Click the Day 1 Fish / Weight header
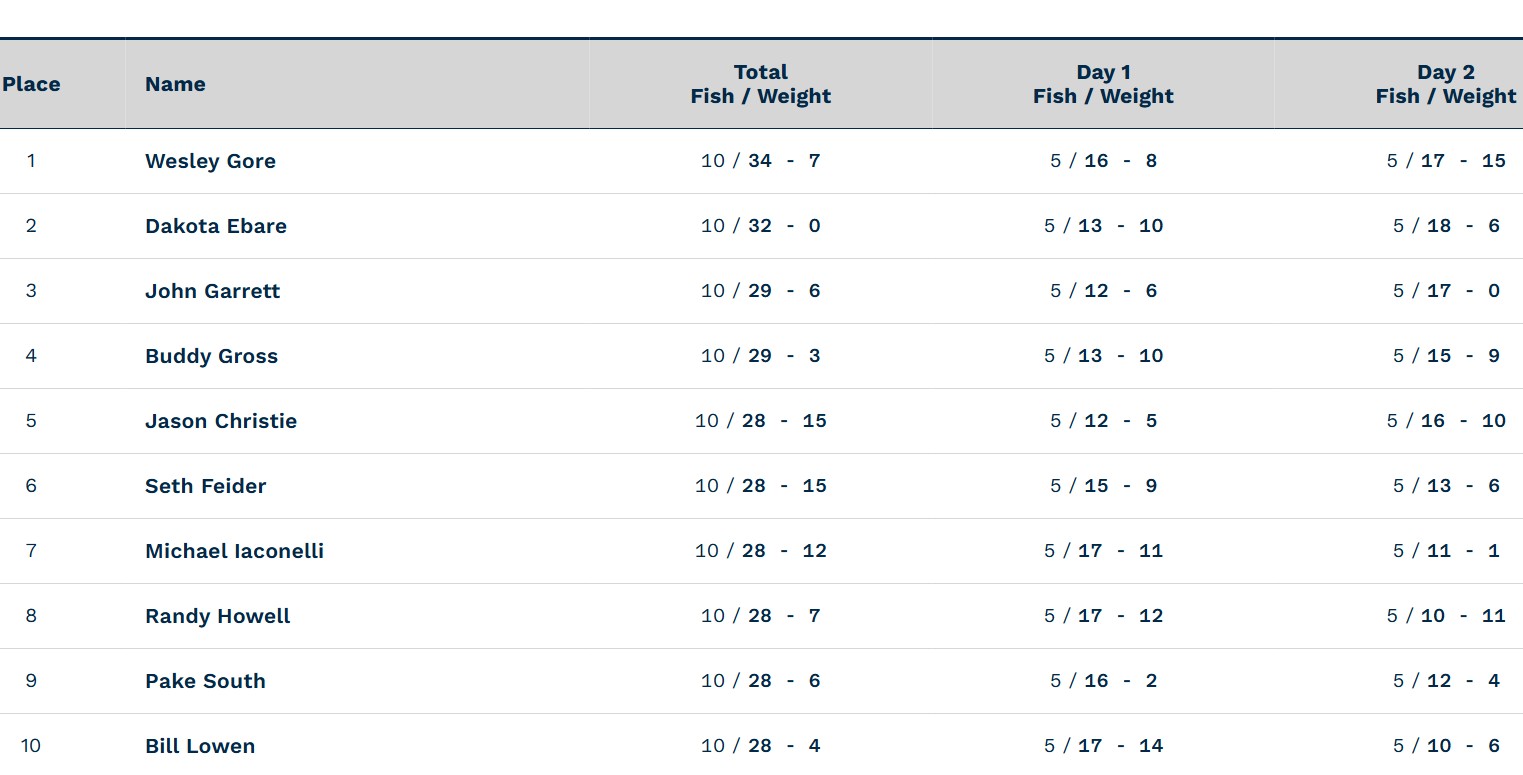 pyautogui.click(x=1103, y=84)
